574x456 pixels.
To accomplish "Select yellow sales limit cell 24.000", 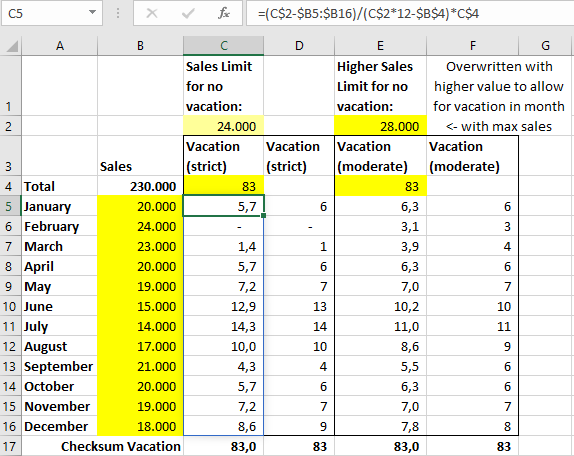I will 223,126.
